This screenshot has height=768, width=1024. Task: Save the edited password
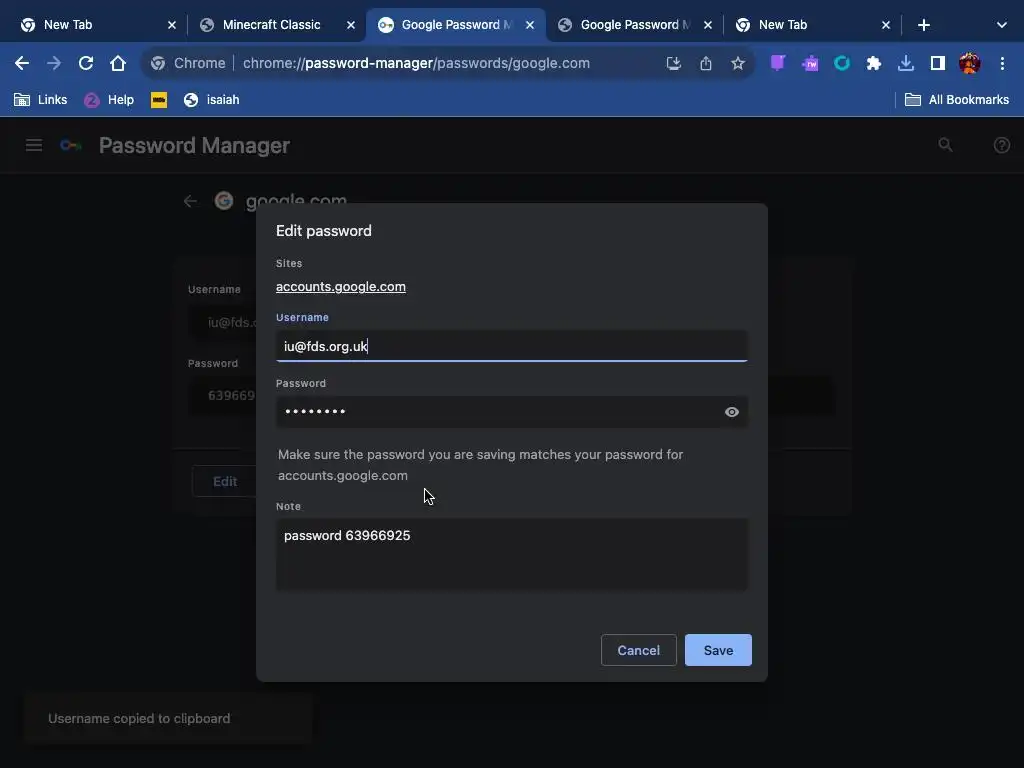click(x=718, y=650)
